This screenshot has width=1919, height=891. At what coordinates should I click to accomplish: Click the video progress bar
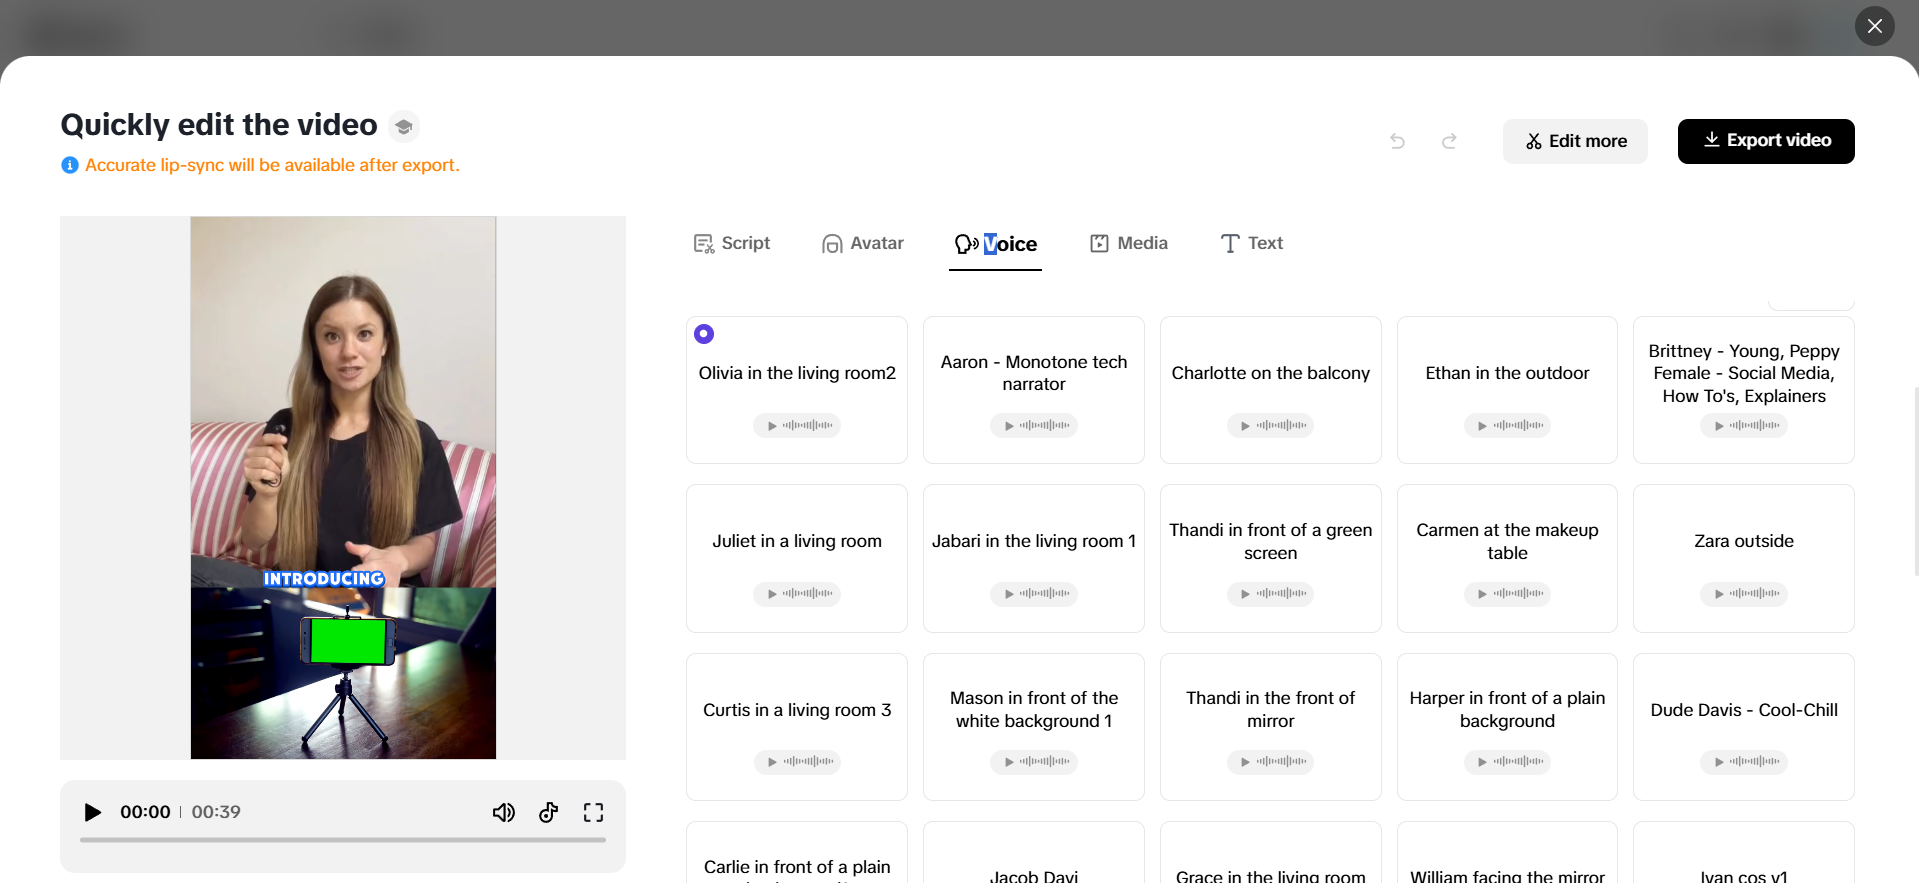coord(343,840)
